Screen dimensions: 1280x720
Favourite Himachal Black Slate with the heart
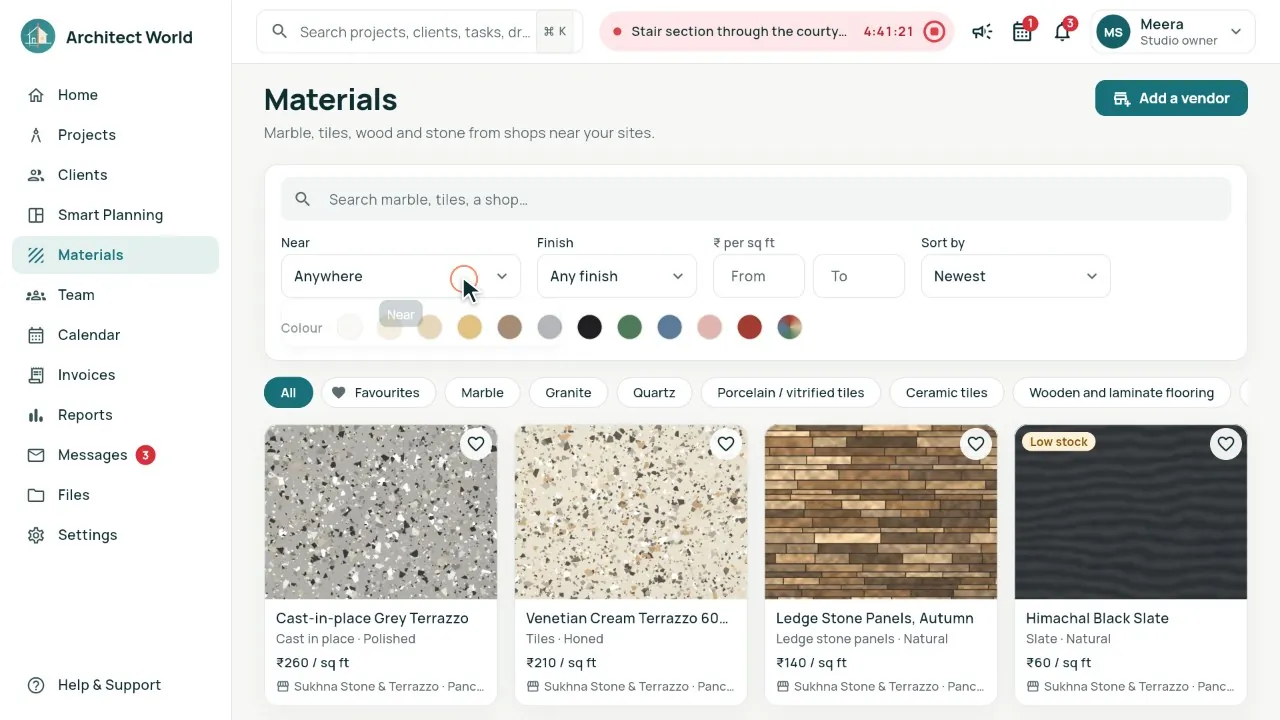1226,444
